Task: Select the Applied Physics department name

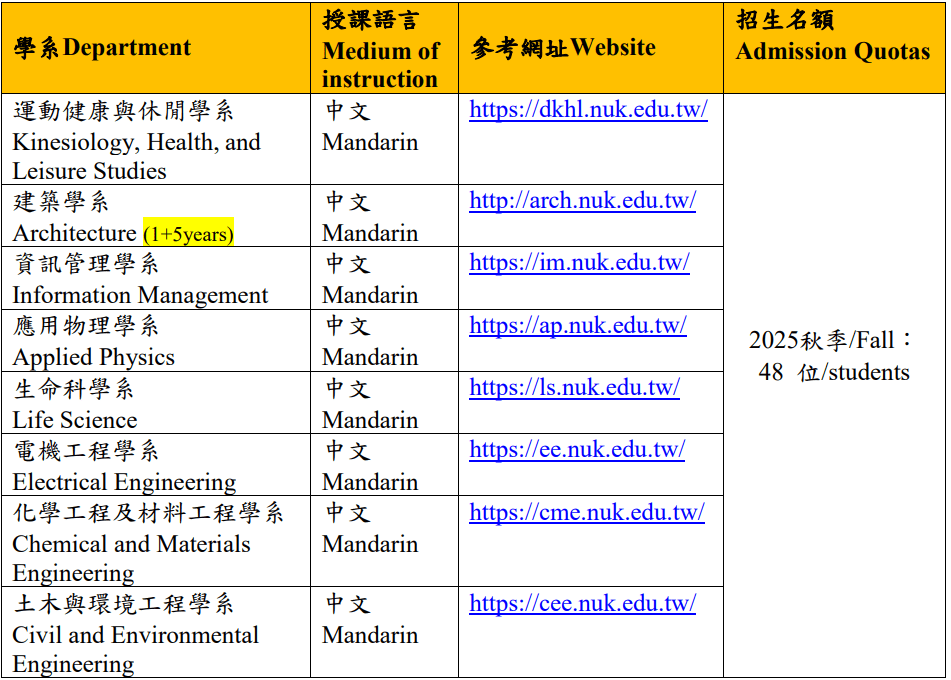Action: [x=93, y=357]
